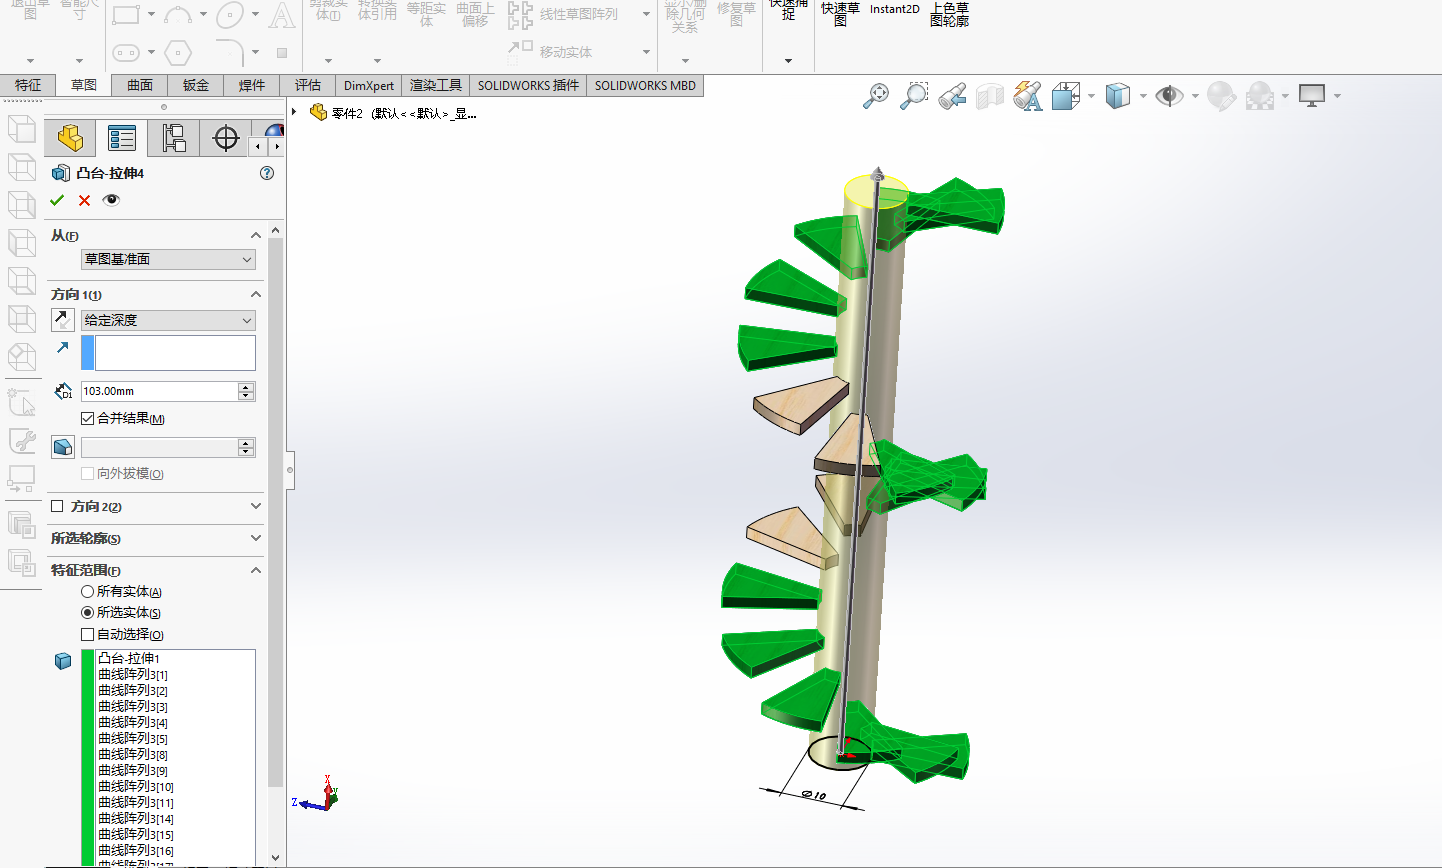Switch to the 评估 Evaluate tab

(308, 86)
